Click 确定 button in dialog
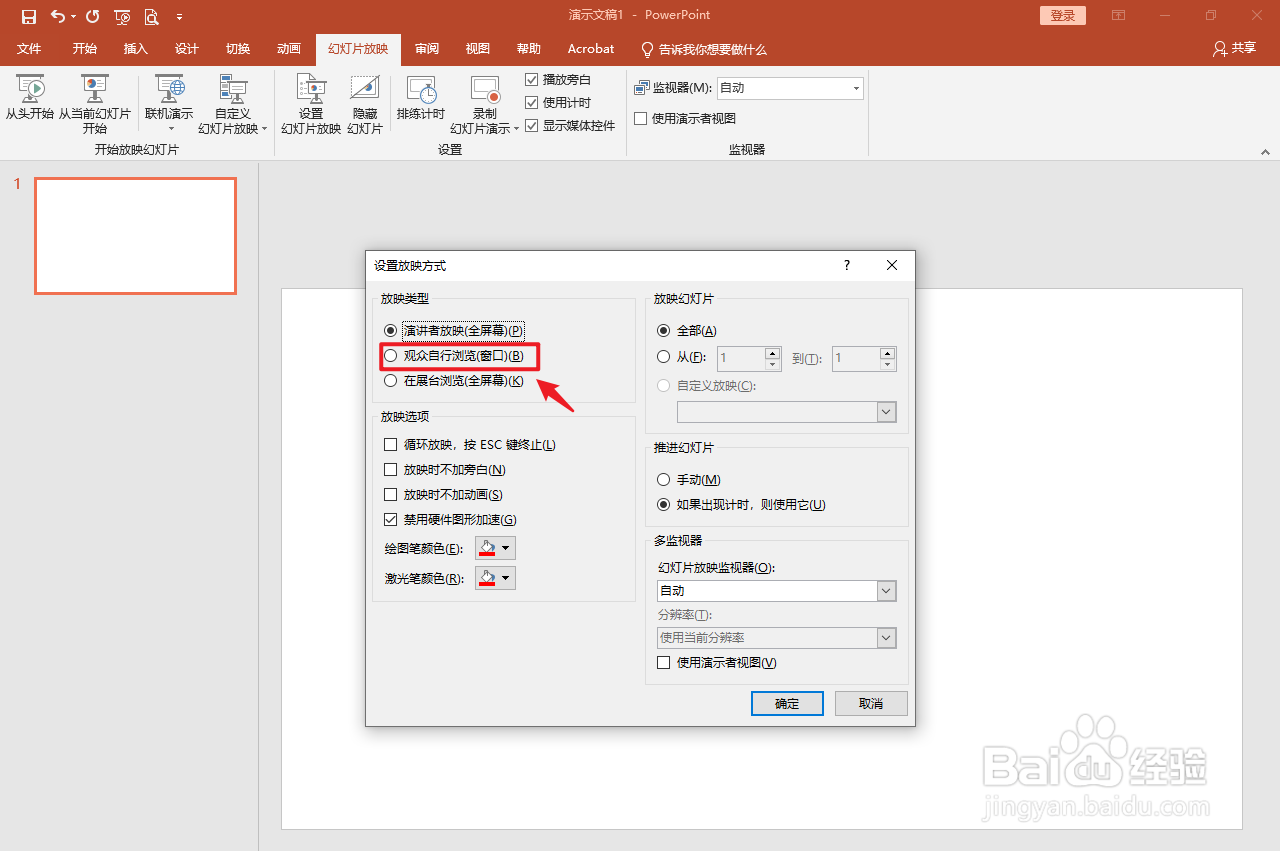 click(x=787, y=703)
